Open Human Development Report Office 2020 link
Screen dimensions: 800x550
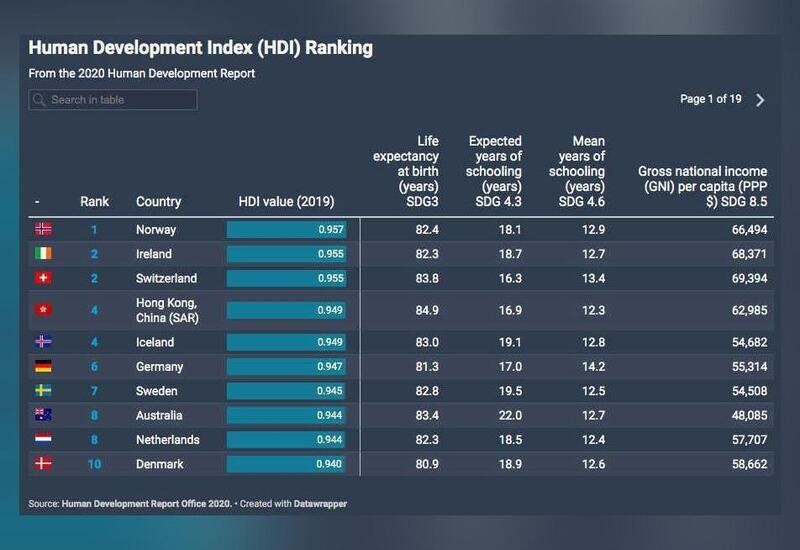coord(147,505)
